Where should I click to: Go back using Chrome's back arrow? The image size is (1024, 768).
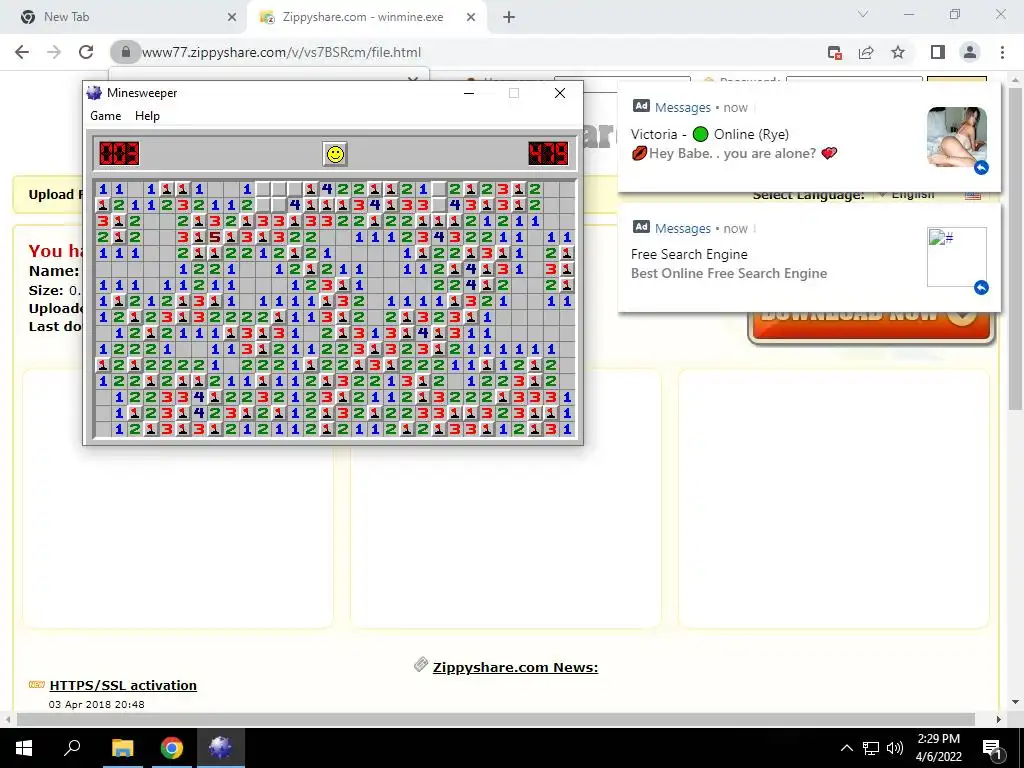coord(22,52)
